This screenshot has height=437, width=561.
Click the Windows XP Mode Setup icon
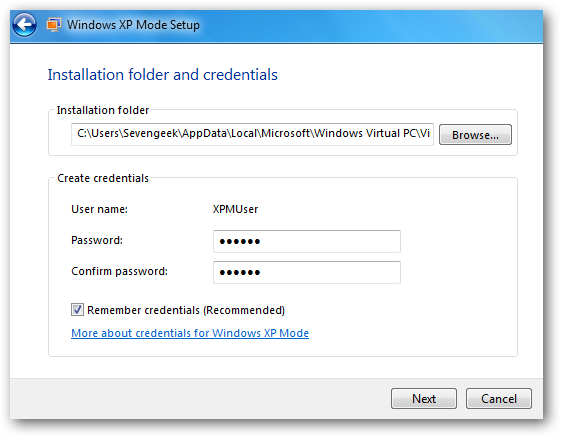click(x=54, y=25)
